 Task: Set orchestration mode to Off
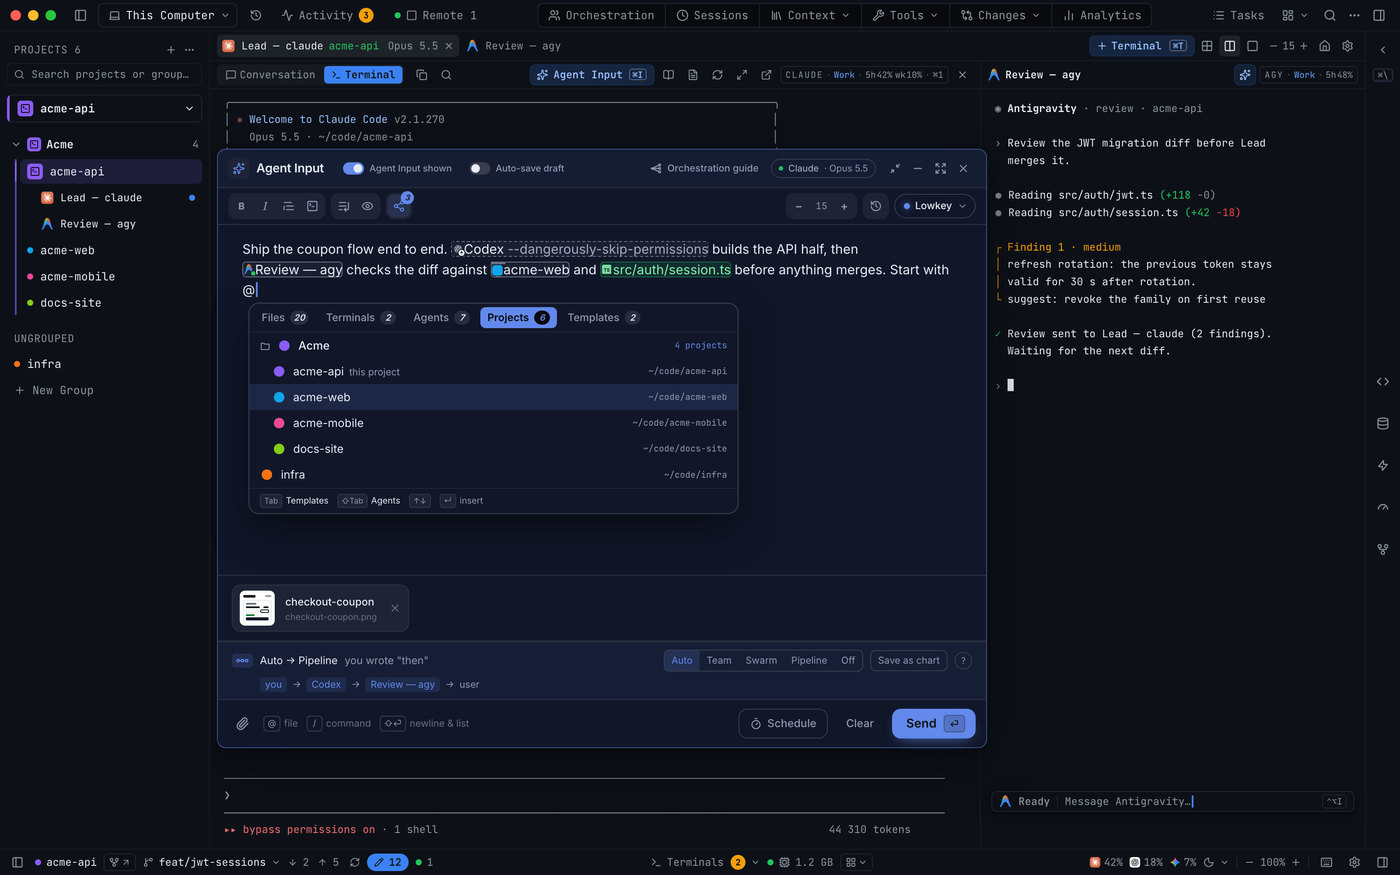(848, 660)
